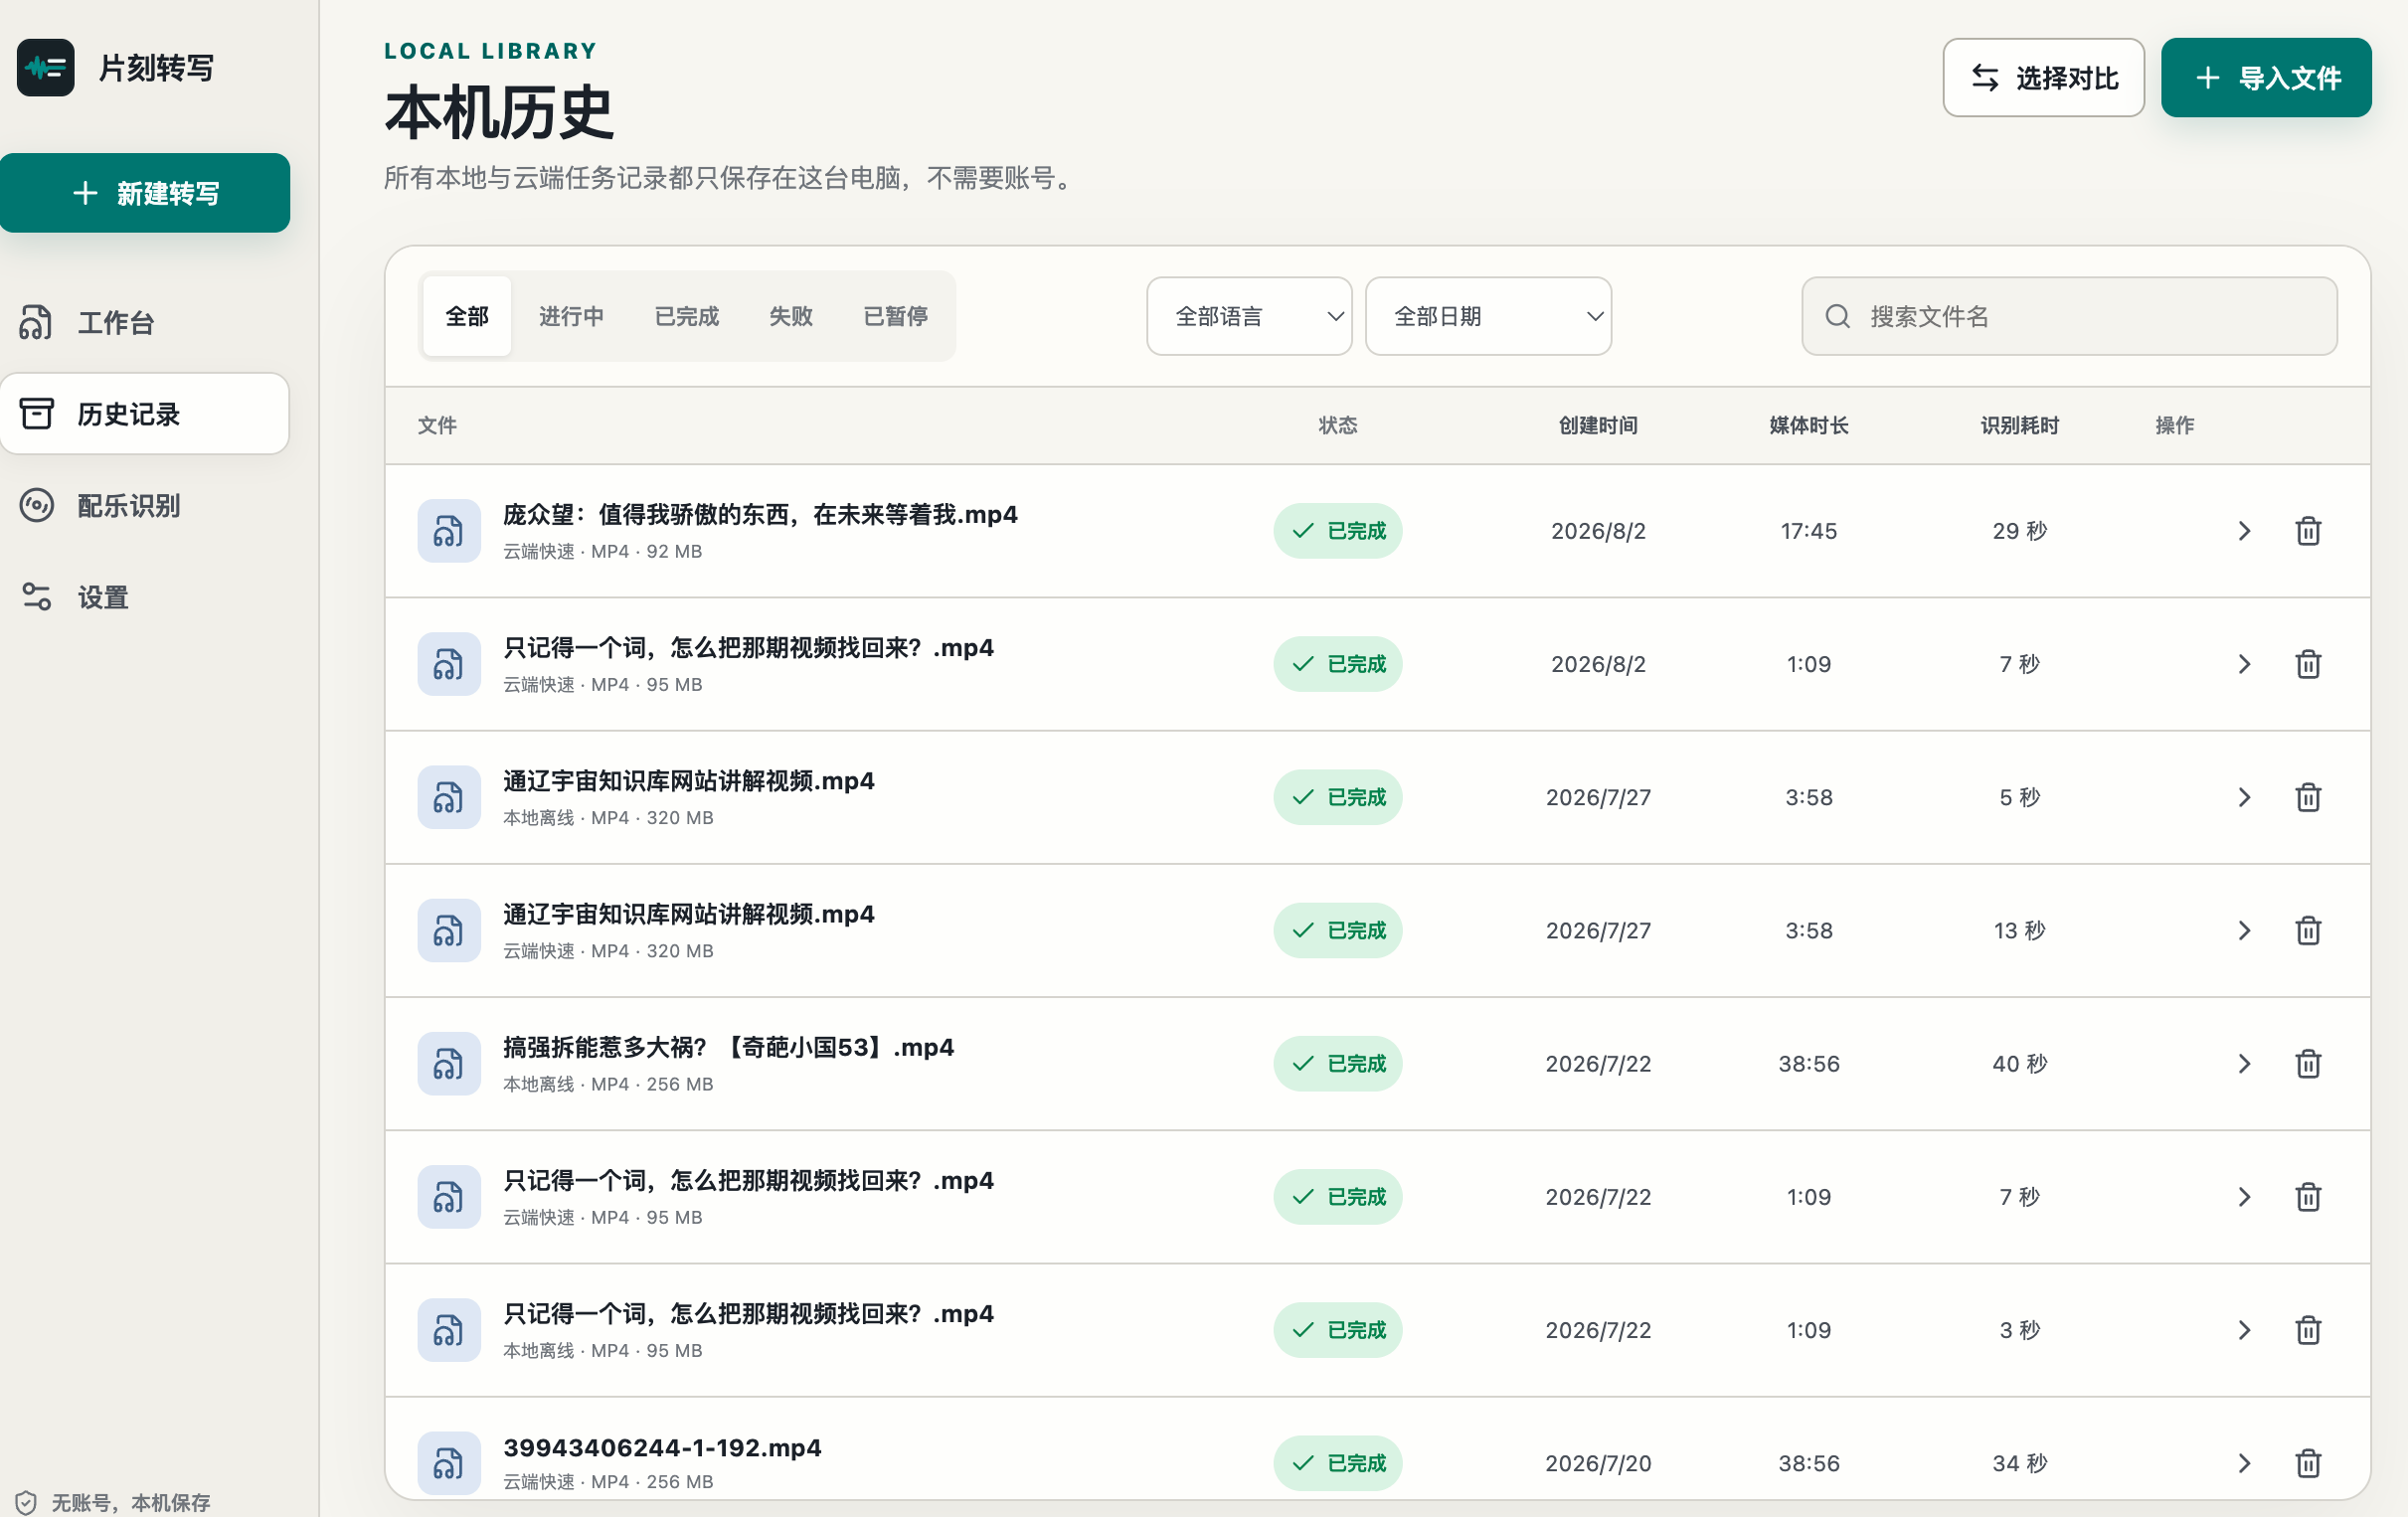Click the 导入文件 button
Viewport: 2408px width, 1517px height.
2266,78
